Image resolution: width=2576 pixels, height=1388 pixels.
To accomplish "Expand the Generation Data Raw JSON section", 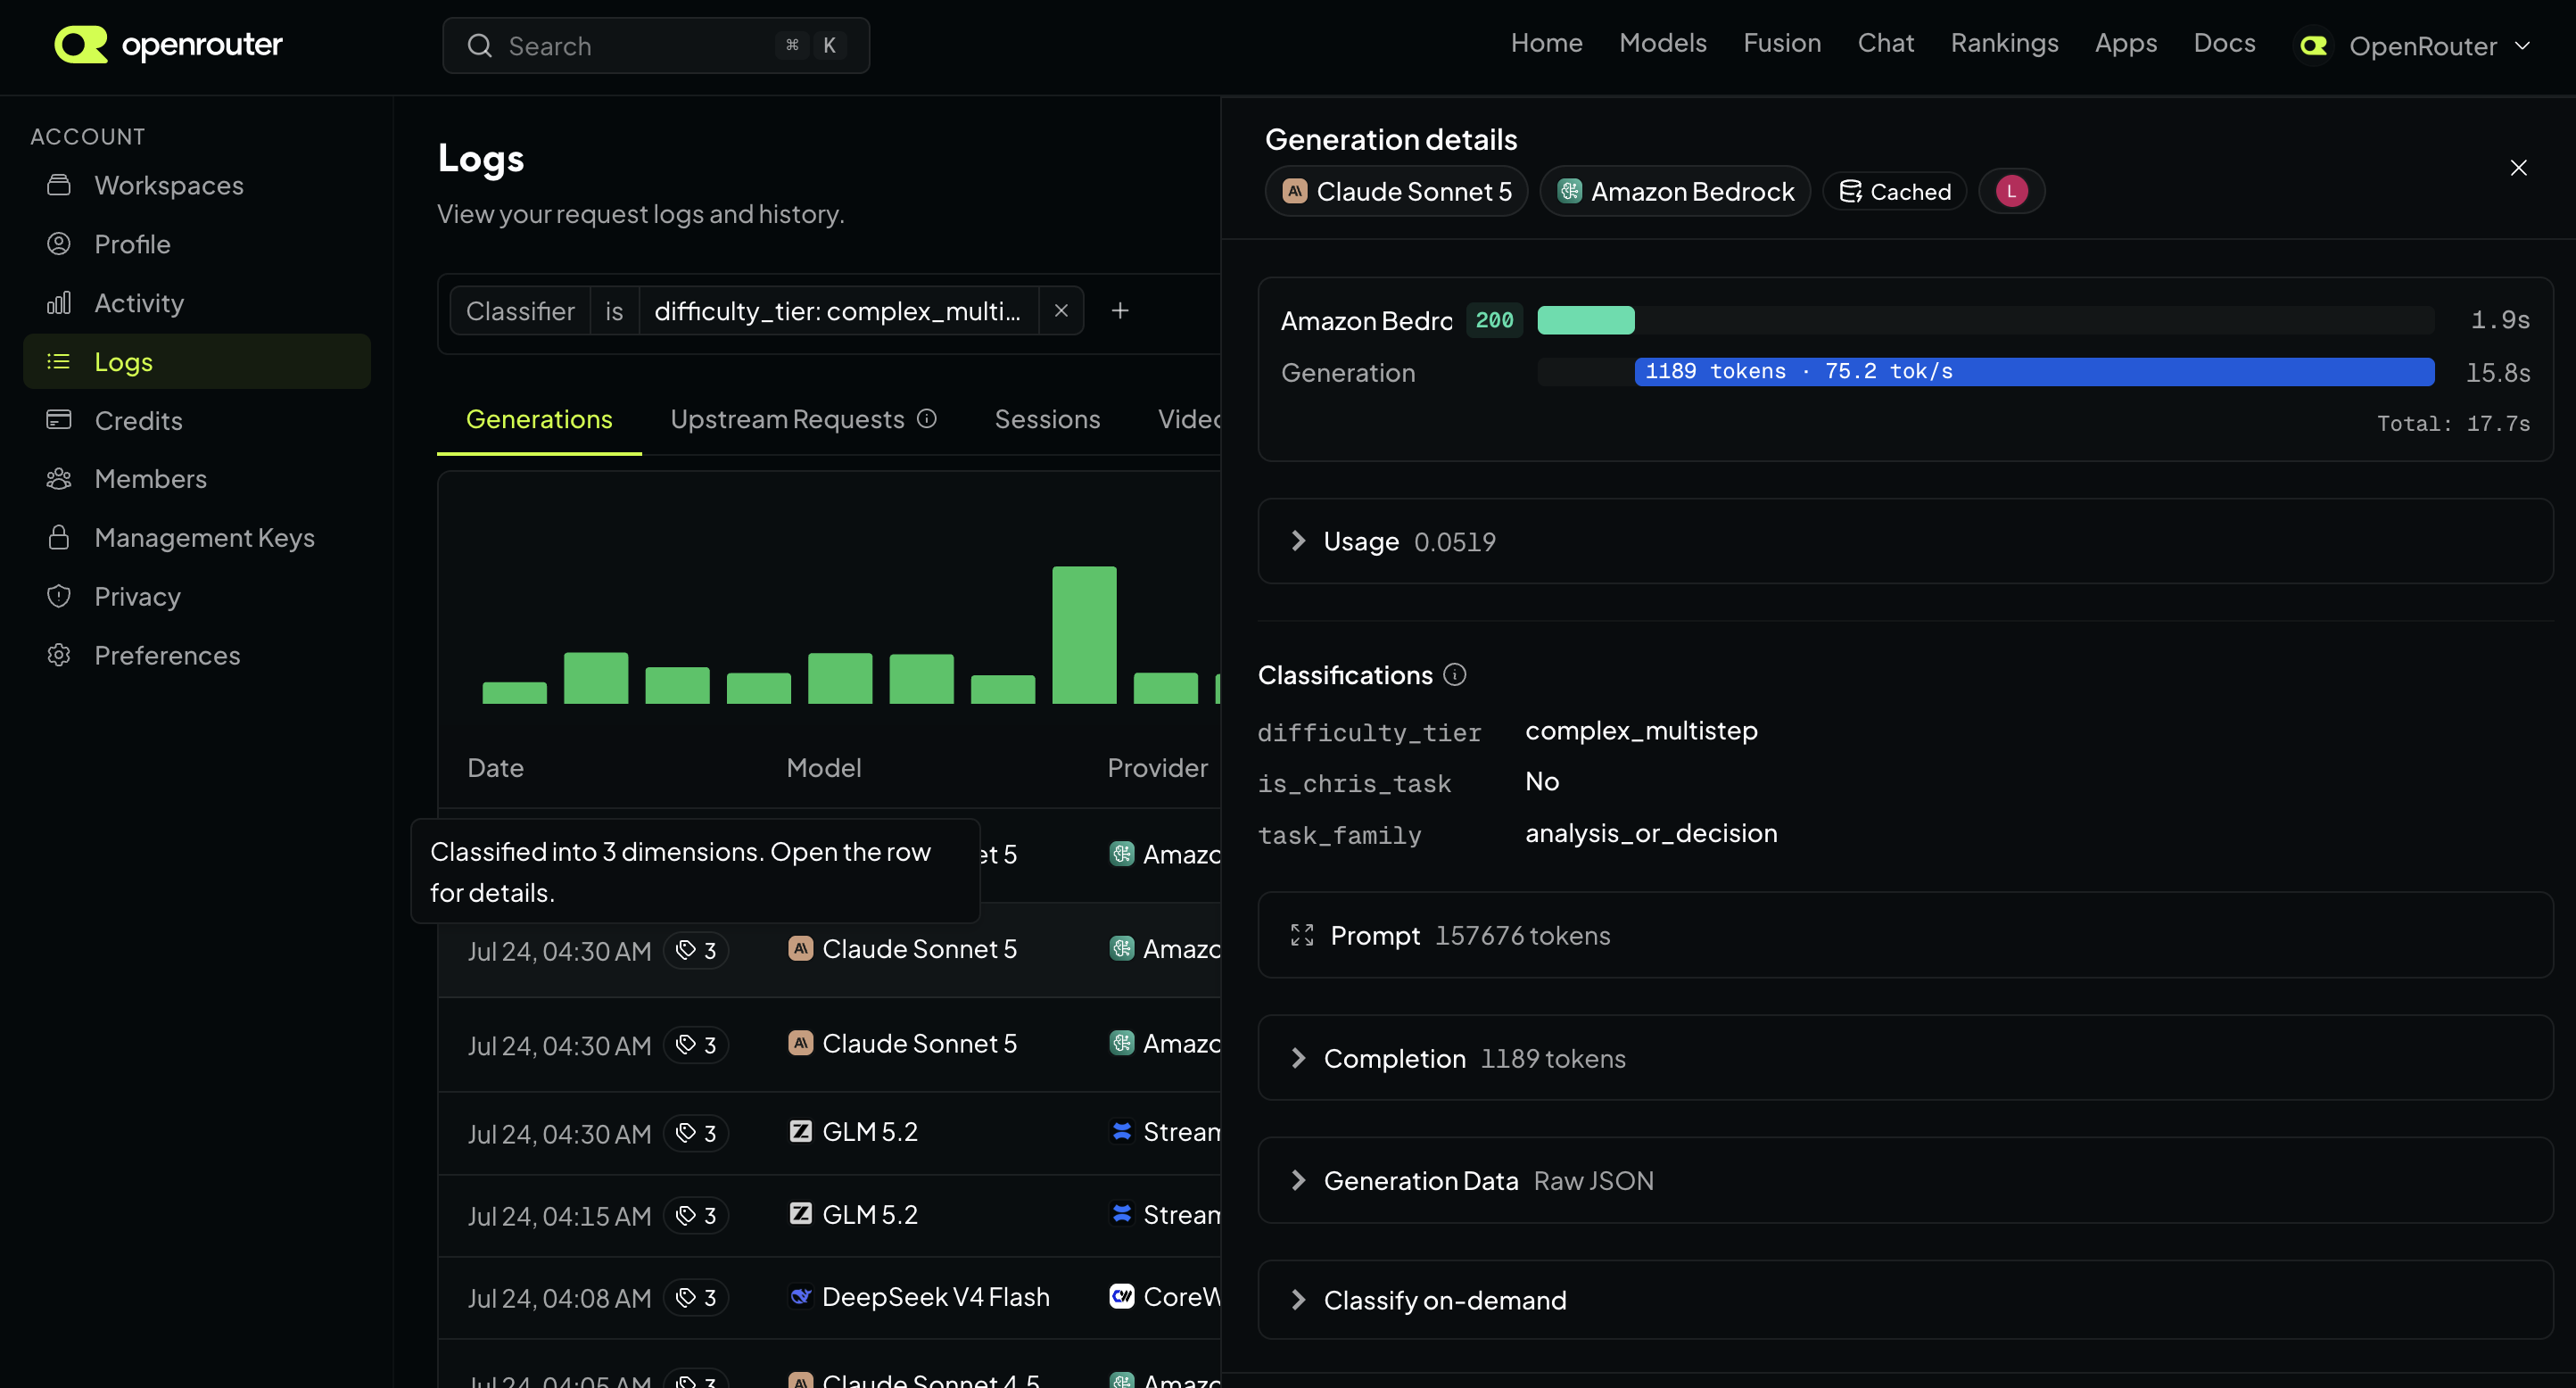I will [x=1905, y=1181].
